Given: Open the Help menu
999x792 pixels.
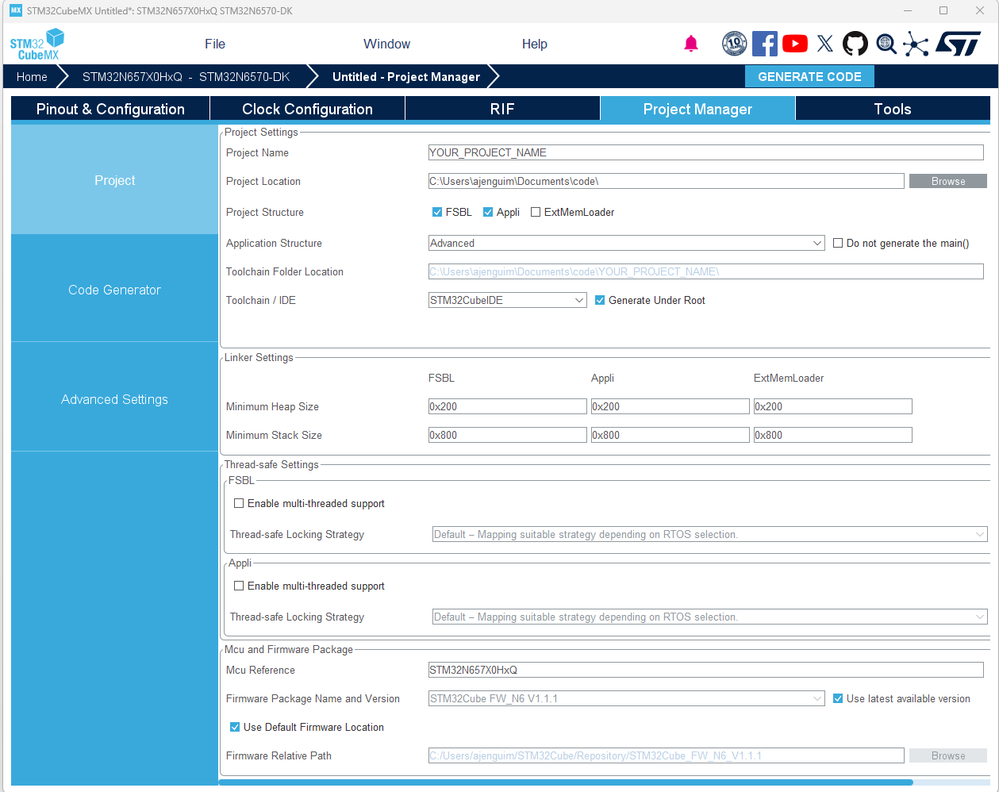Looking at the screenshot, I should (535, 44).
